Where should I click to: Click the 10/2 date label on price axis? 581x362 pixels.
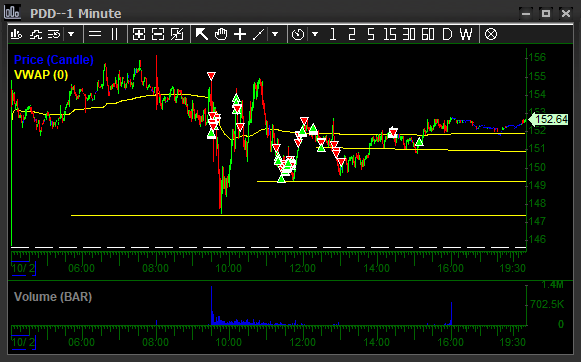23,268
